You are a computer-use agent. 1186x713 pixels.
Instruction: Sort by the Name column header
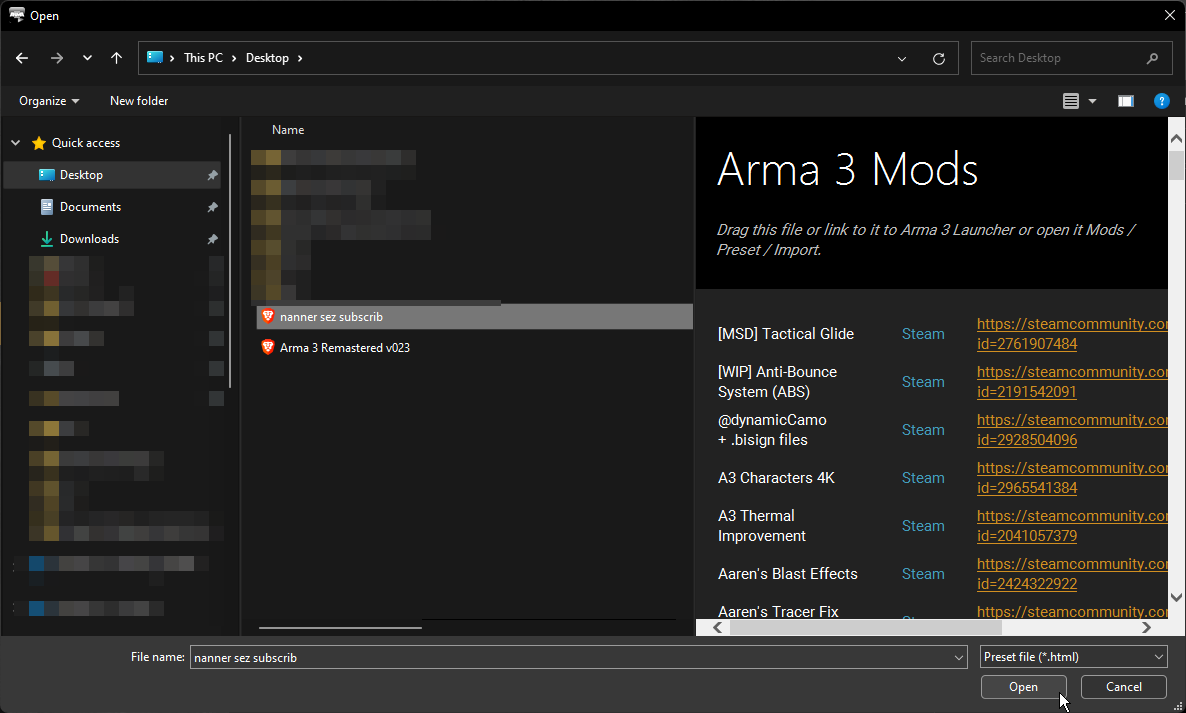[x=288, y=130]
